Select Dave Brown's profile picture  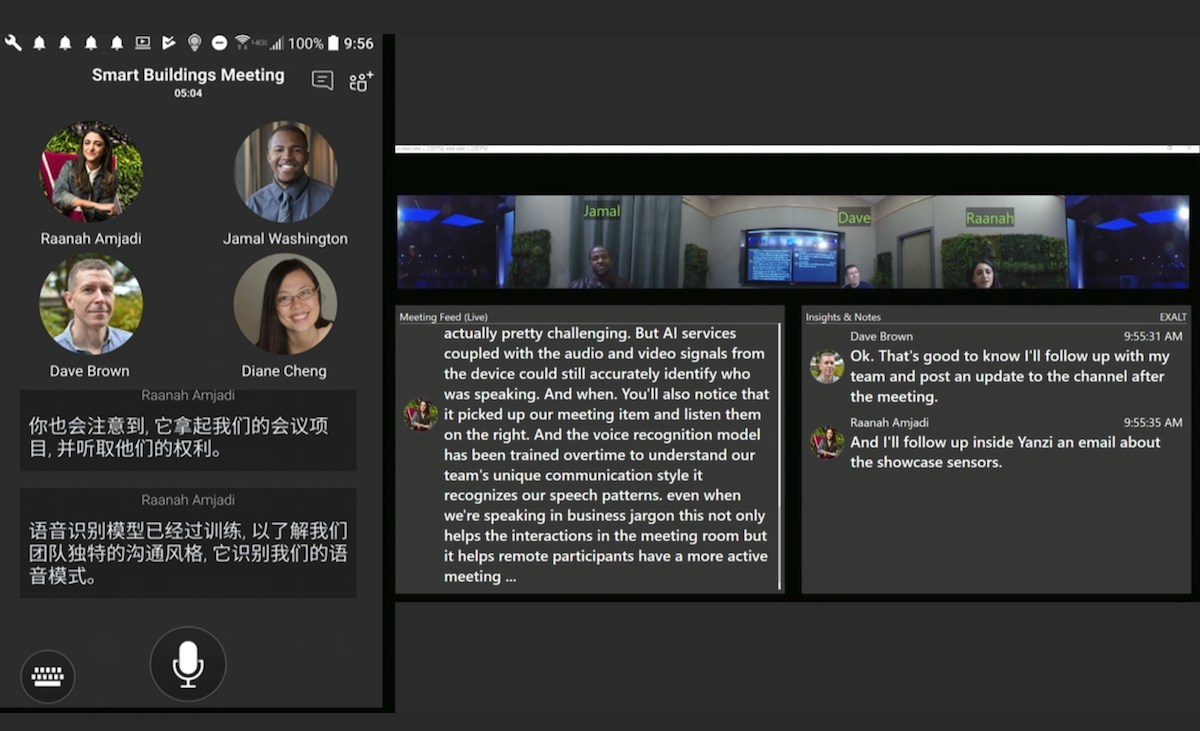(x=91, y=304)
